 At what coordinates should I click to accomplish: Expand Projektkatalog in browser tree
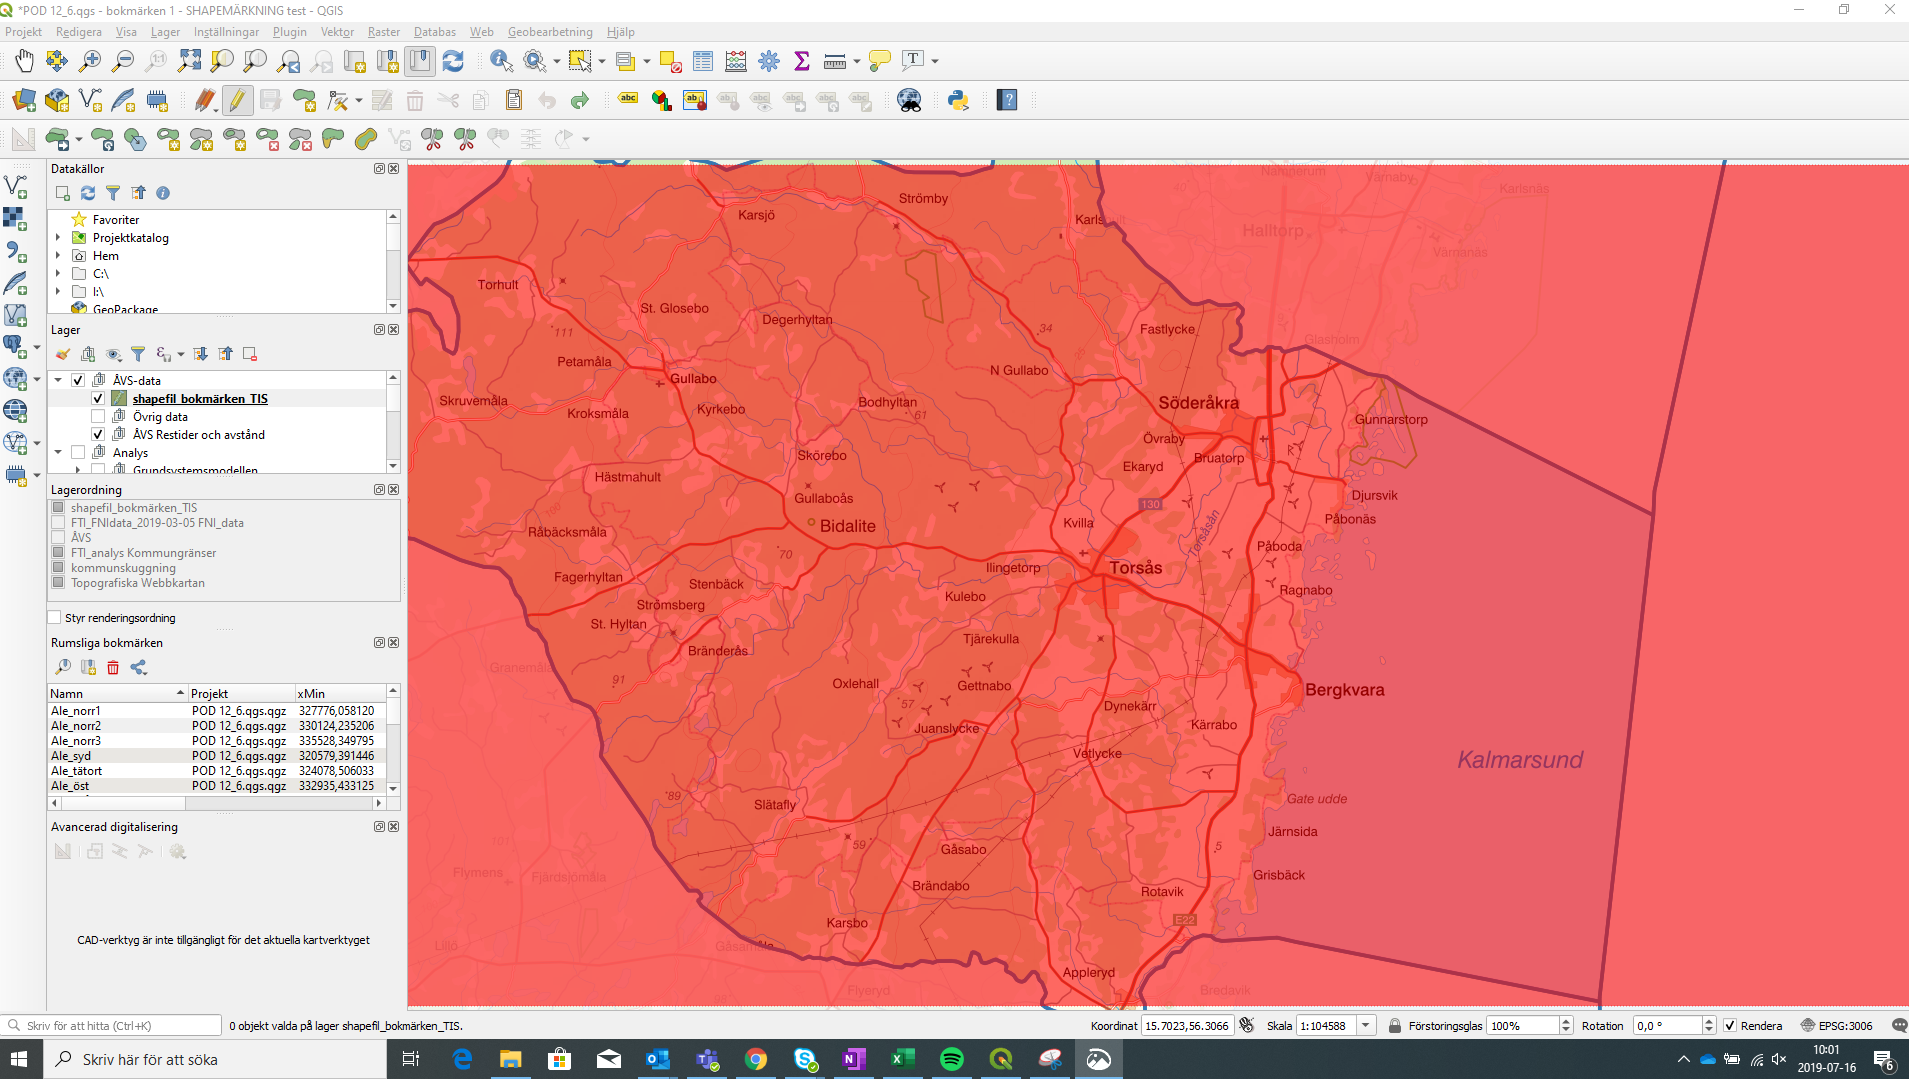pos(58,238)
